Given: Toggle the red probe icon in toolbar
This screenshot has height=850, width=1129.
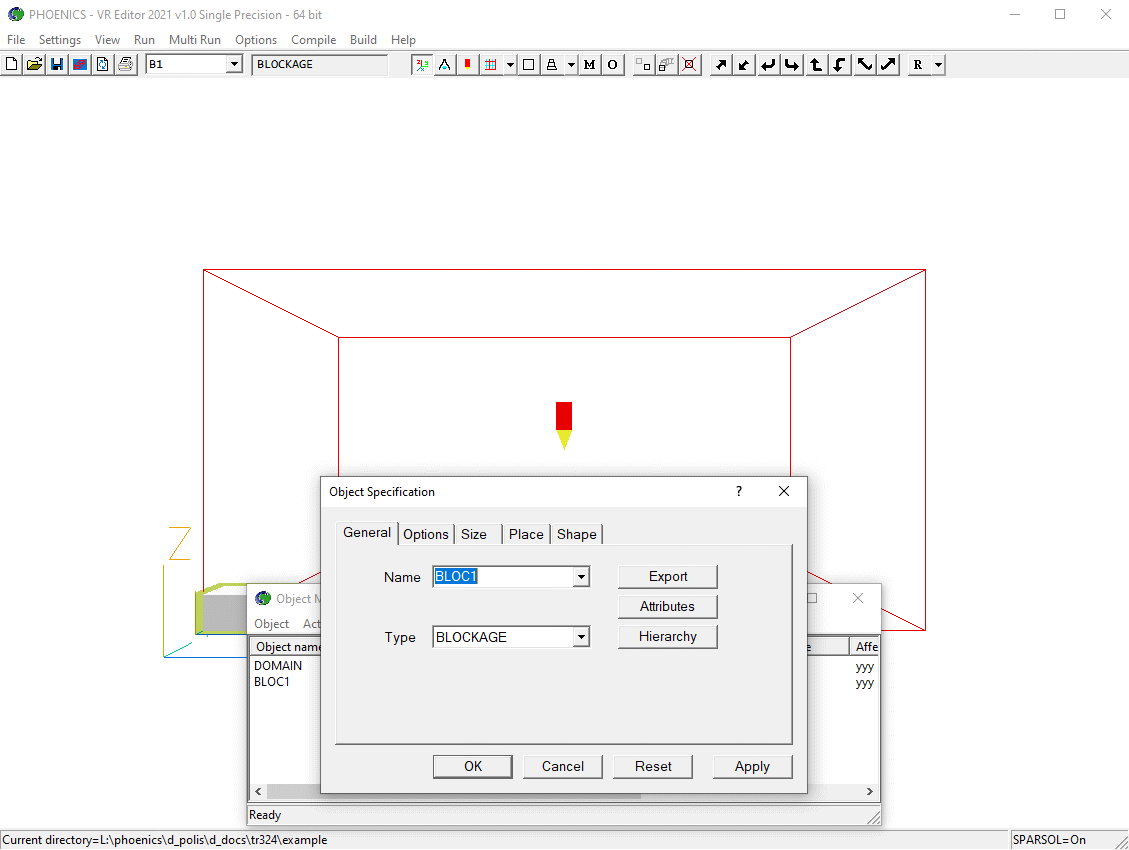Looking at the screenshot, I should pos(467,65).
